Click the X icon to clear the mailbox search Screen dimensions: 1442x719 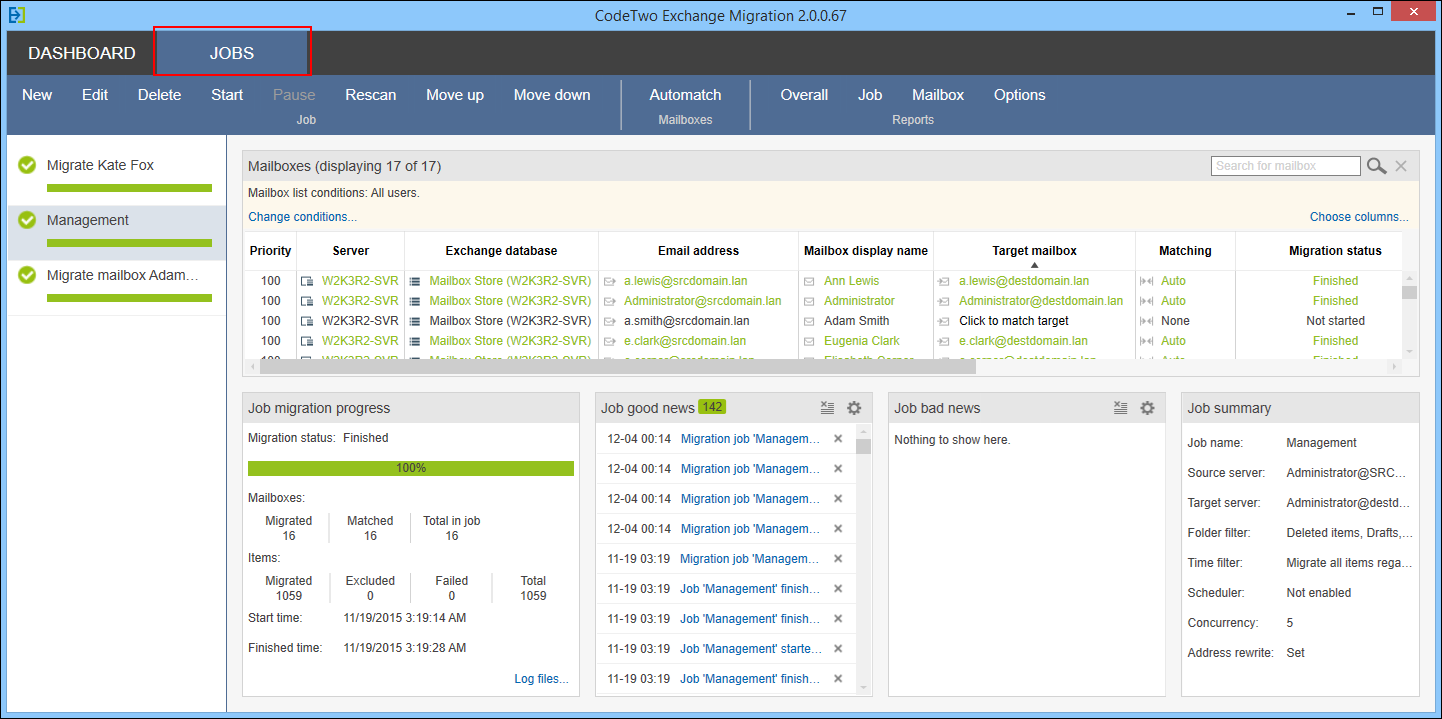(x=1400, y=165)
